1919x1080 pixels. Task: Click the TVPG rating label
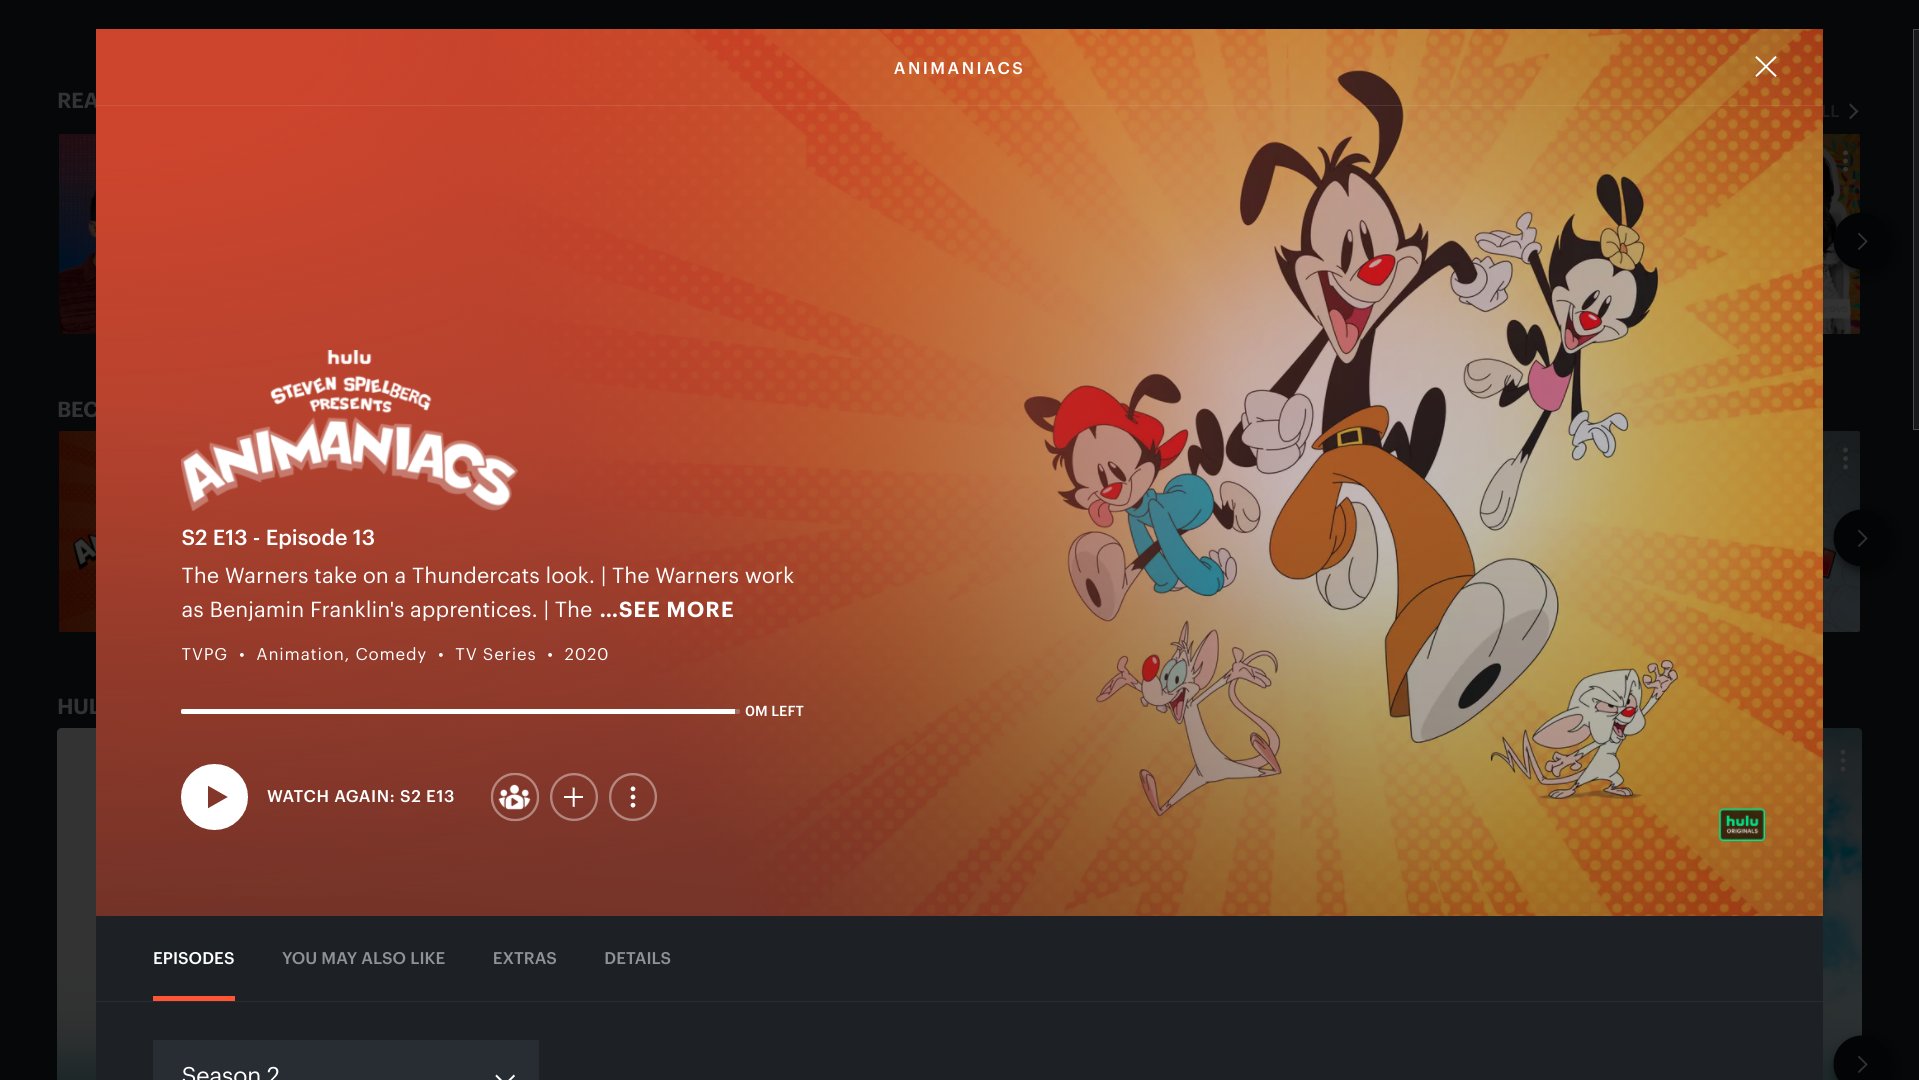(x=204, y=654)
